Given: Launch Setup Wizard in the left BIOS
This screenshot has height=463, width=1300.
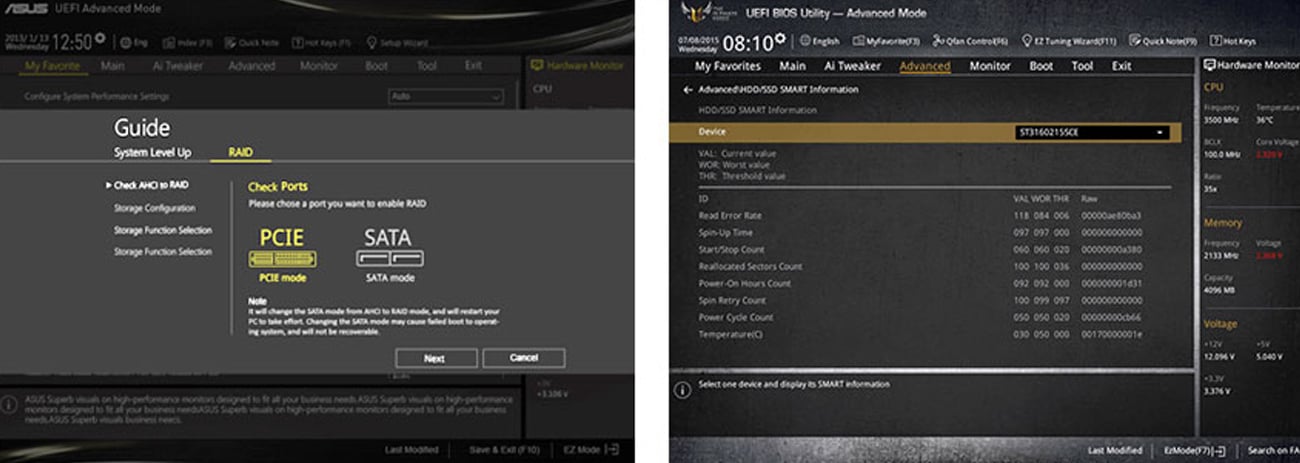Looking at the screenshot, I should [397, 43].
